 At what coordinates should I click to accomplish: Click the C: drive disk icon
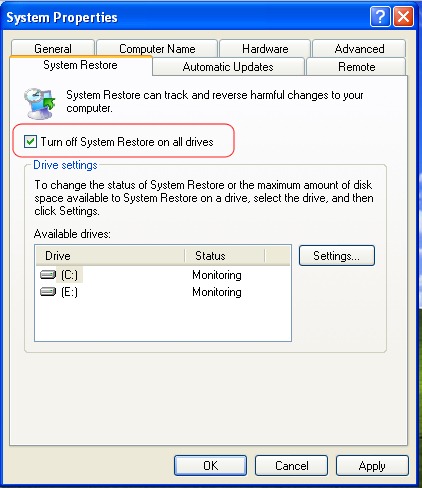point(48,275)
